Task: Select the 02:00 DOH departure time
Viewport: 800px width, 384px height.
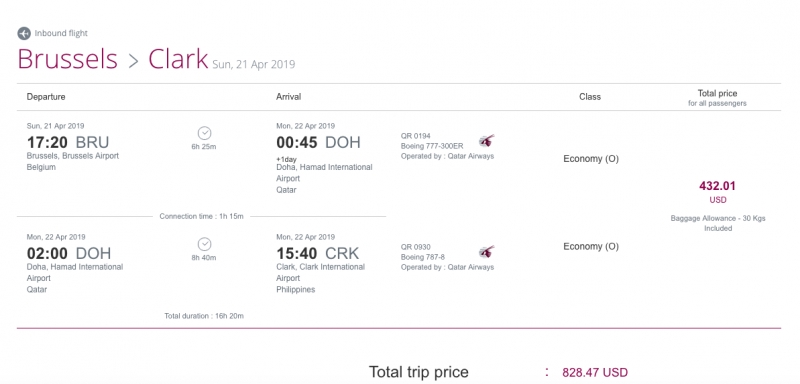Action: point(69,253)
